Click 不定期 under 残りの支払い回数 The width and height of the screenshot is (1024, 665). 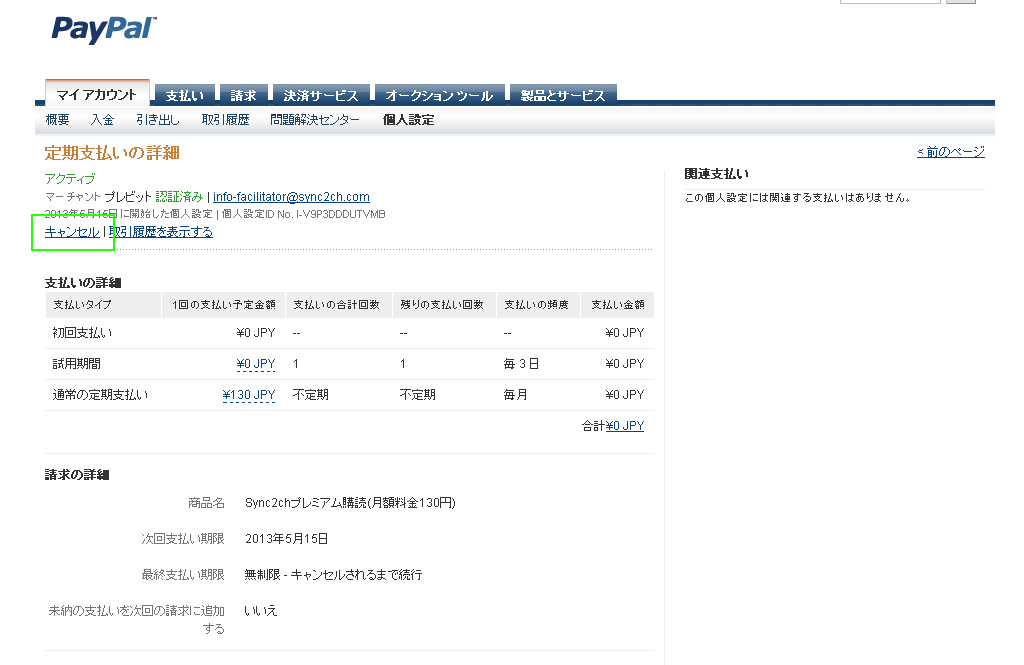point(418,395)
